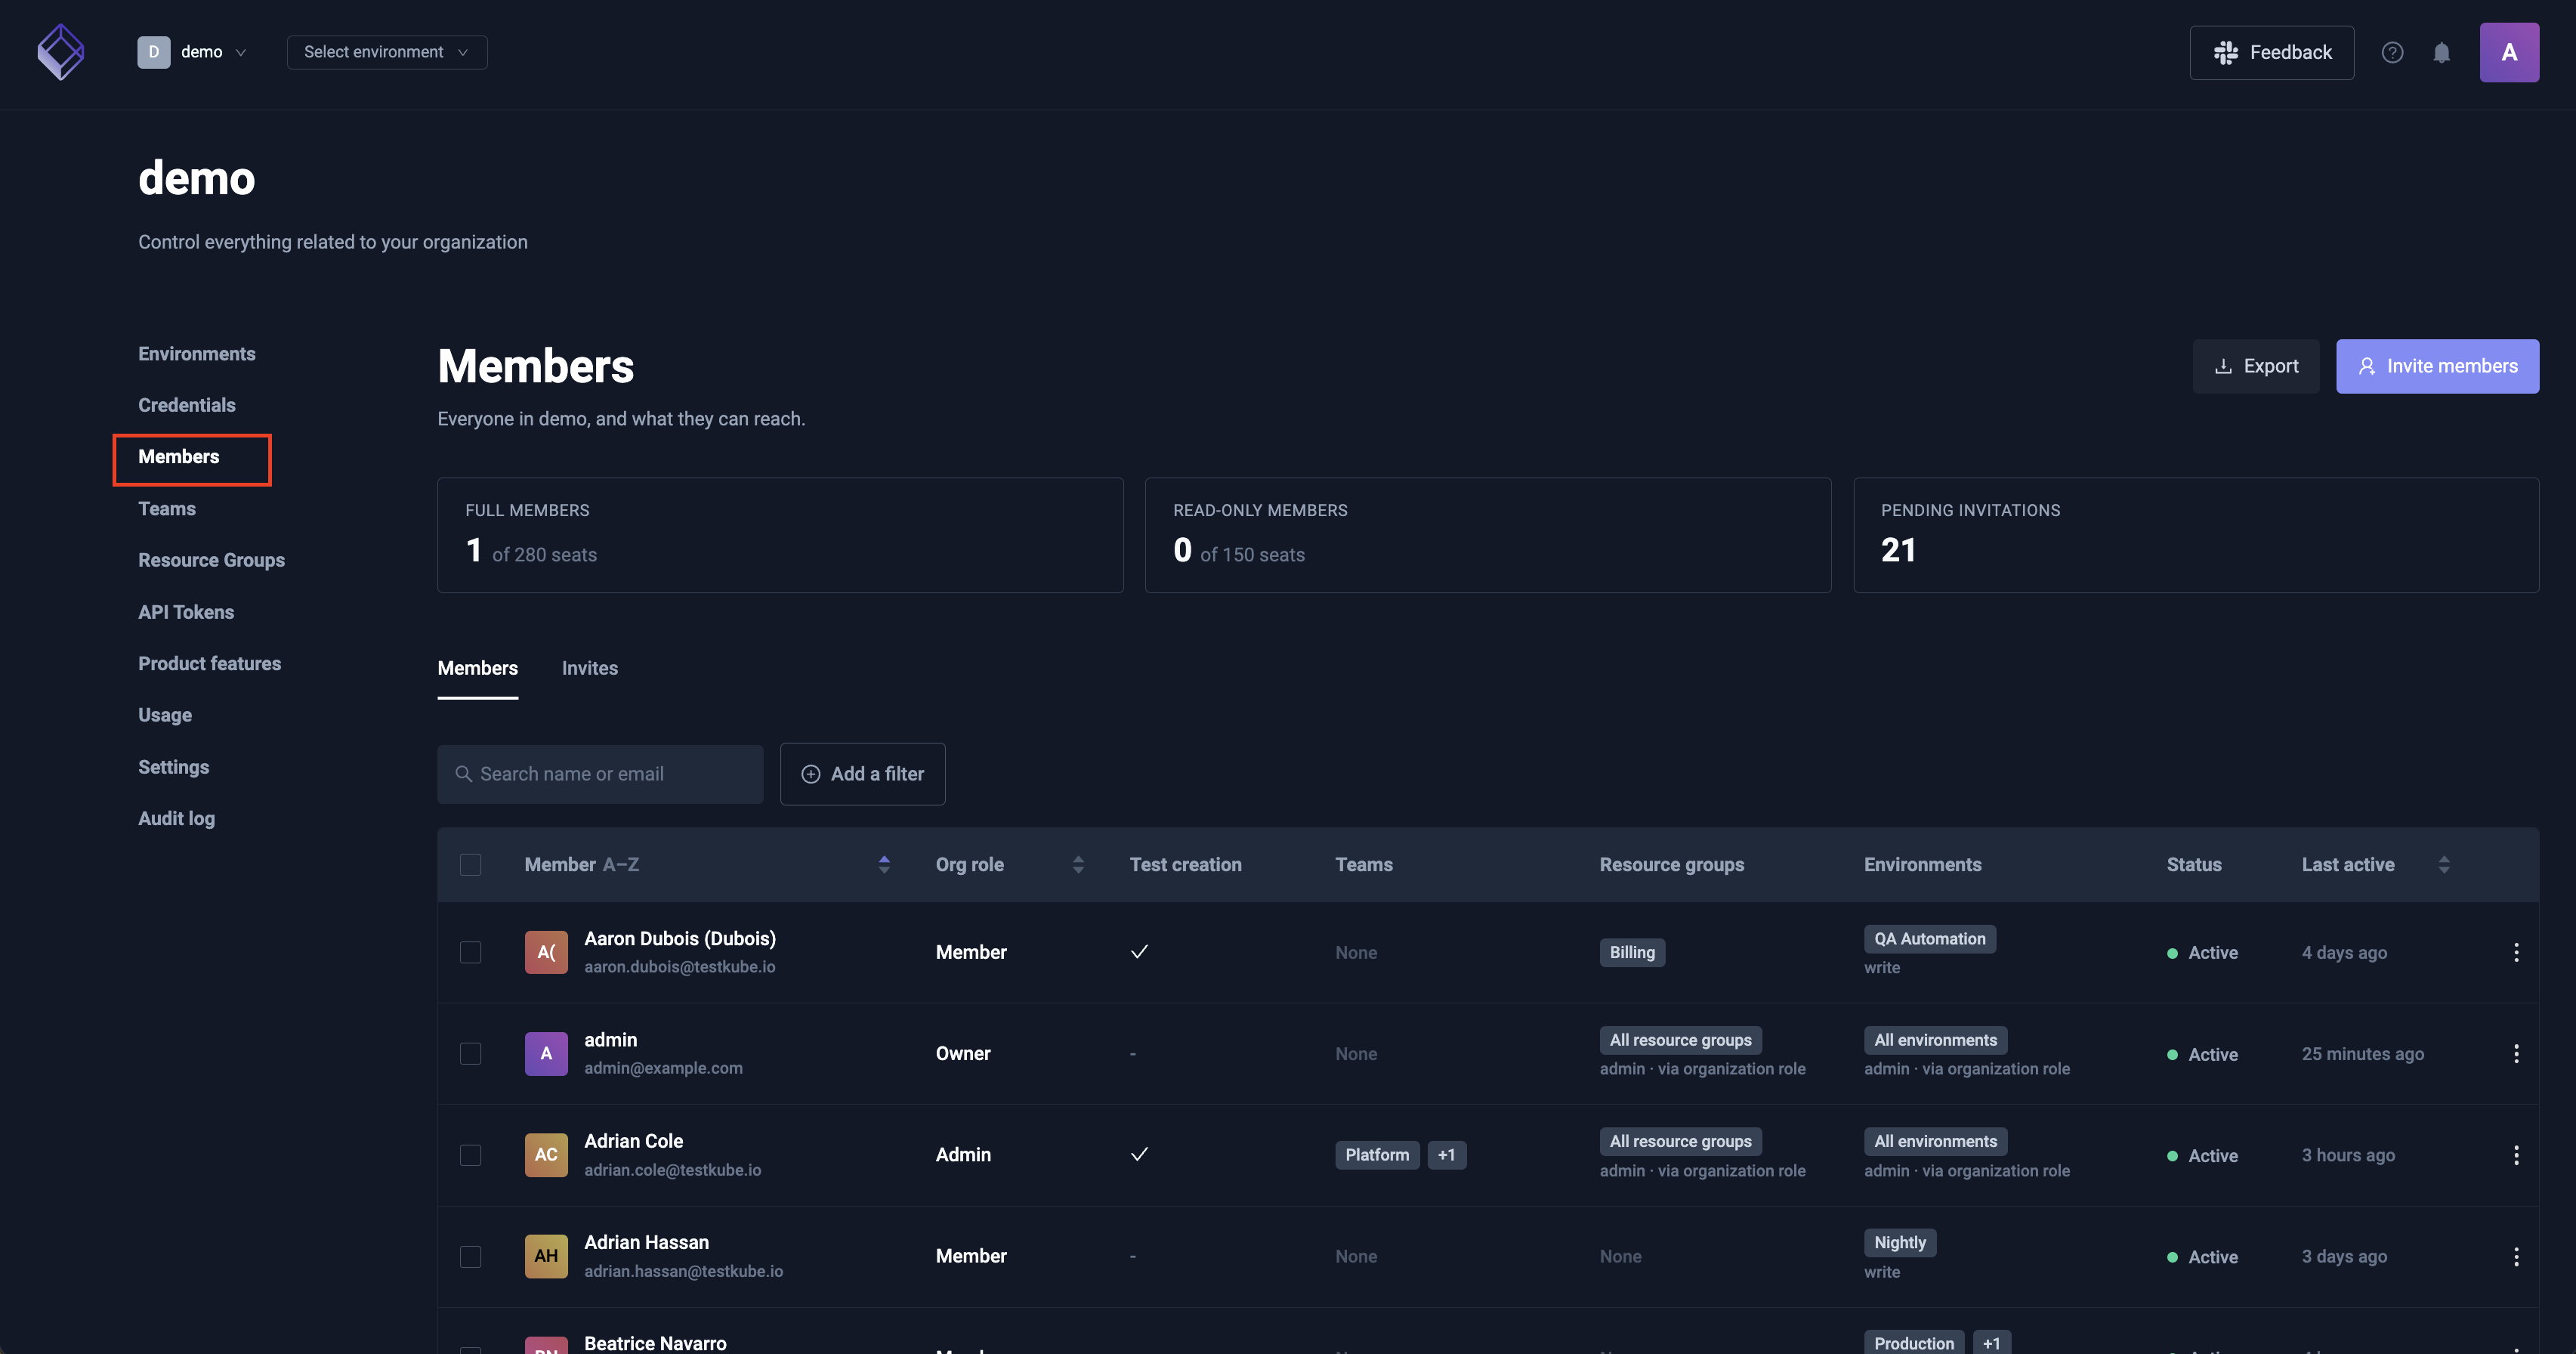Open kebab menu for Adrian Cole row
Screen dimensions: 2576x1354
point(2516,1155)
